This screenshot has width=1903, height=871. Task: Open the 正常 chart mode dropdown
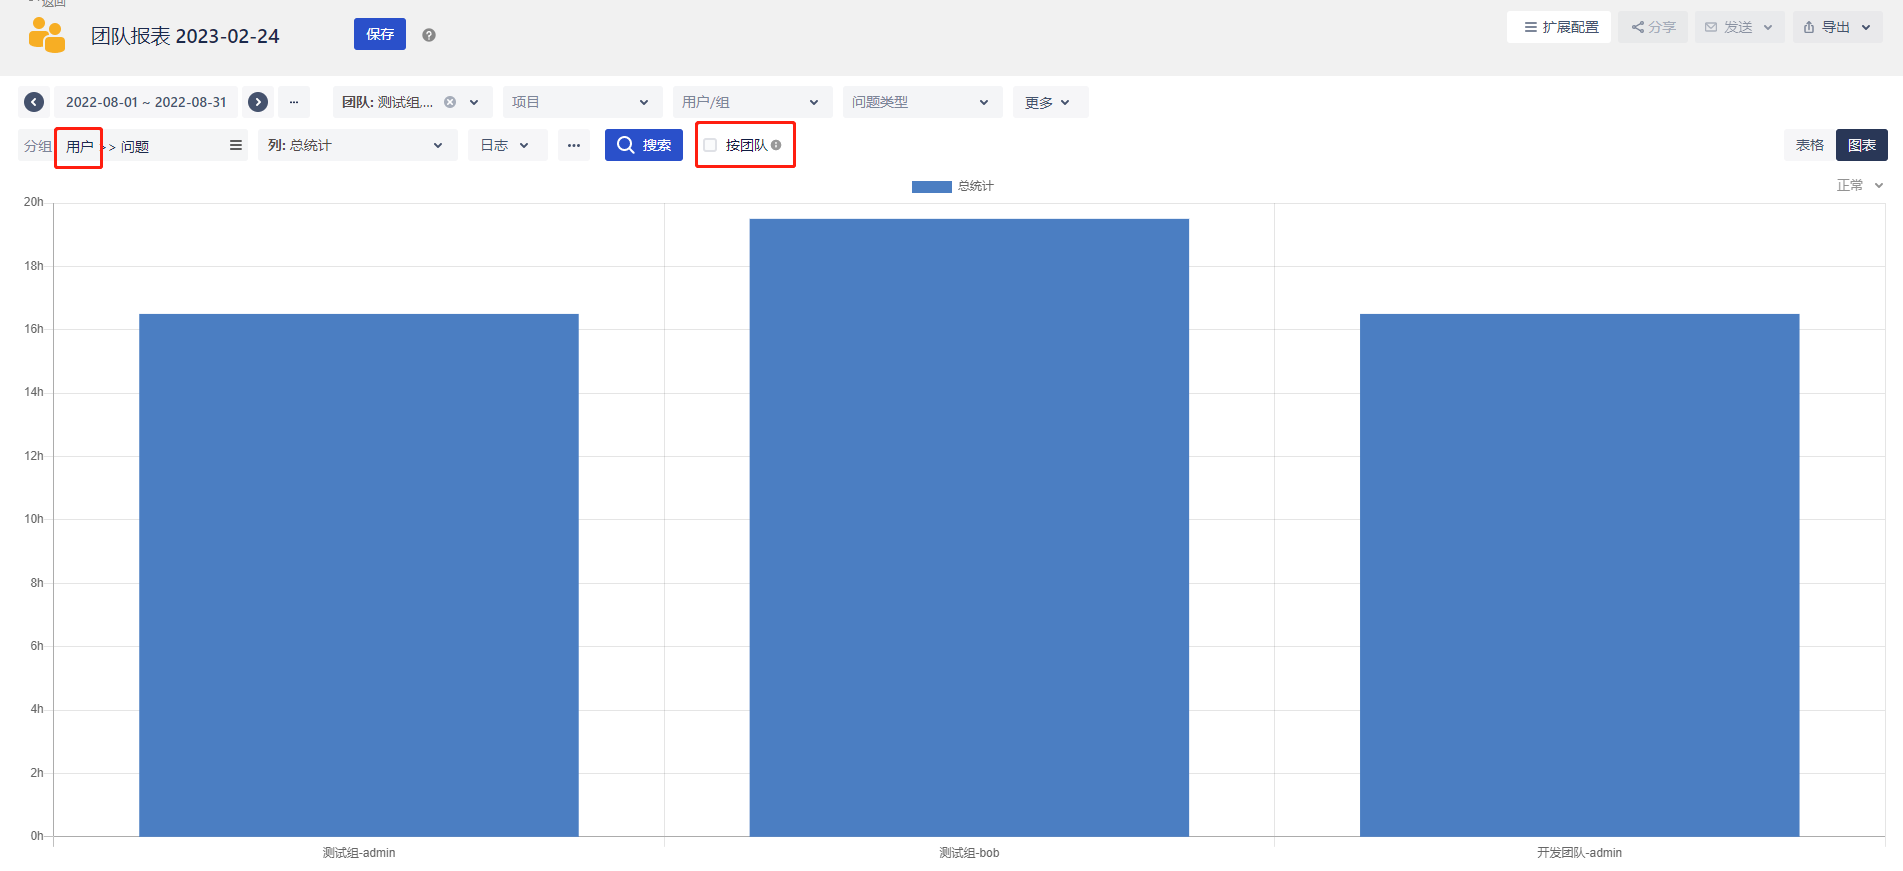point(1859,185)
